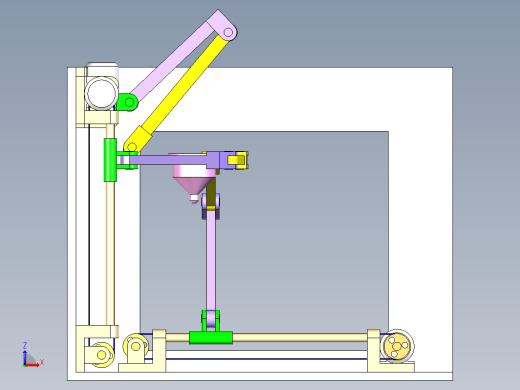Select the green slider block on the horizontal rod

(x=211, y=338)
